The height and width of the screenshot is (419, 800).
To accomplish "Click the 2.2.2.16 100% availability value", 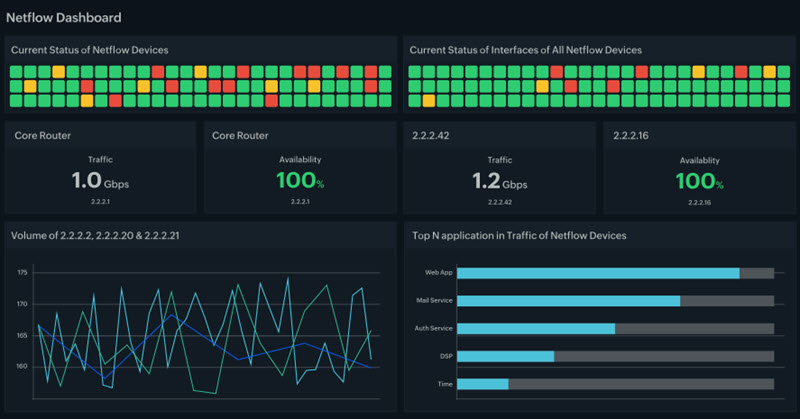I will (x=699, y=181).
